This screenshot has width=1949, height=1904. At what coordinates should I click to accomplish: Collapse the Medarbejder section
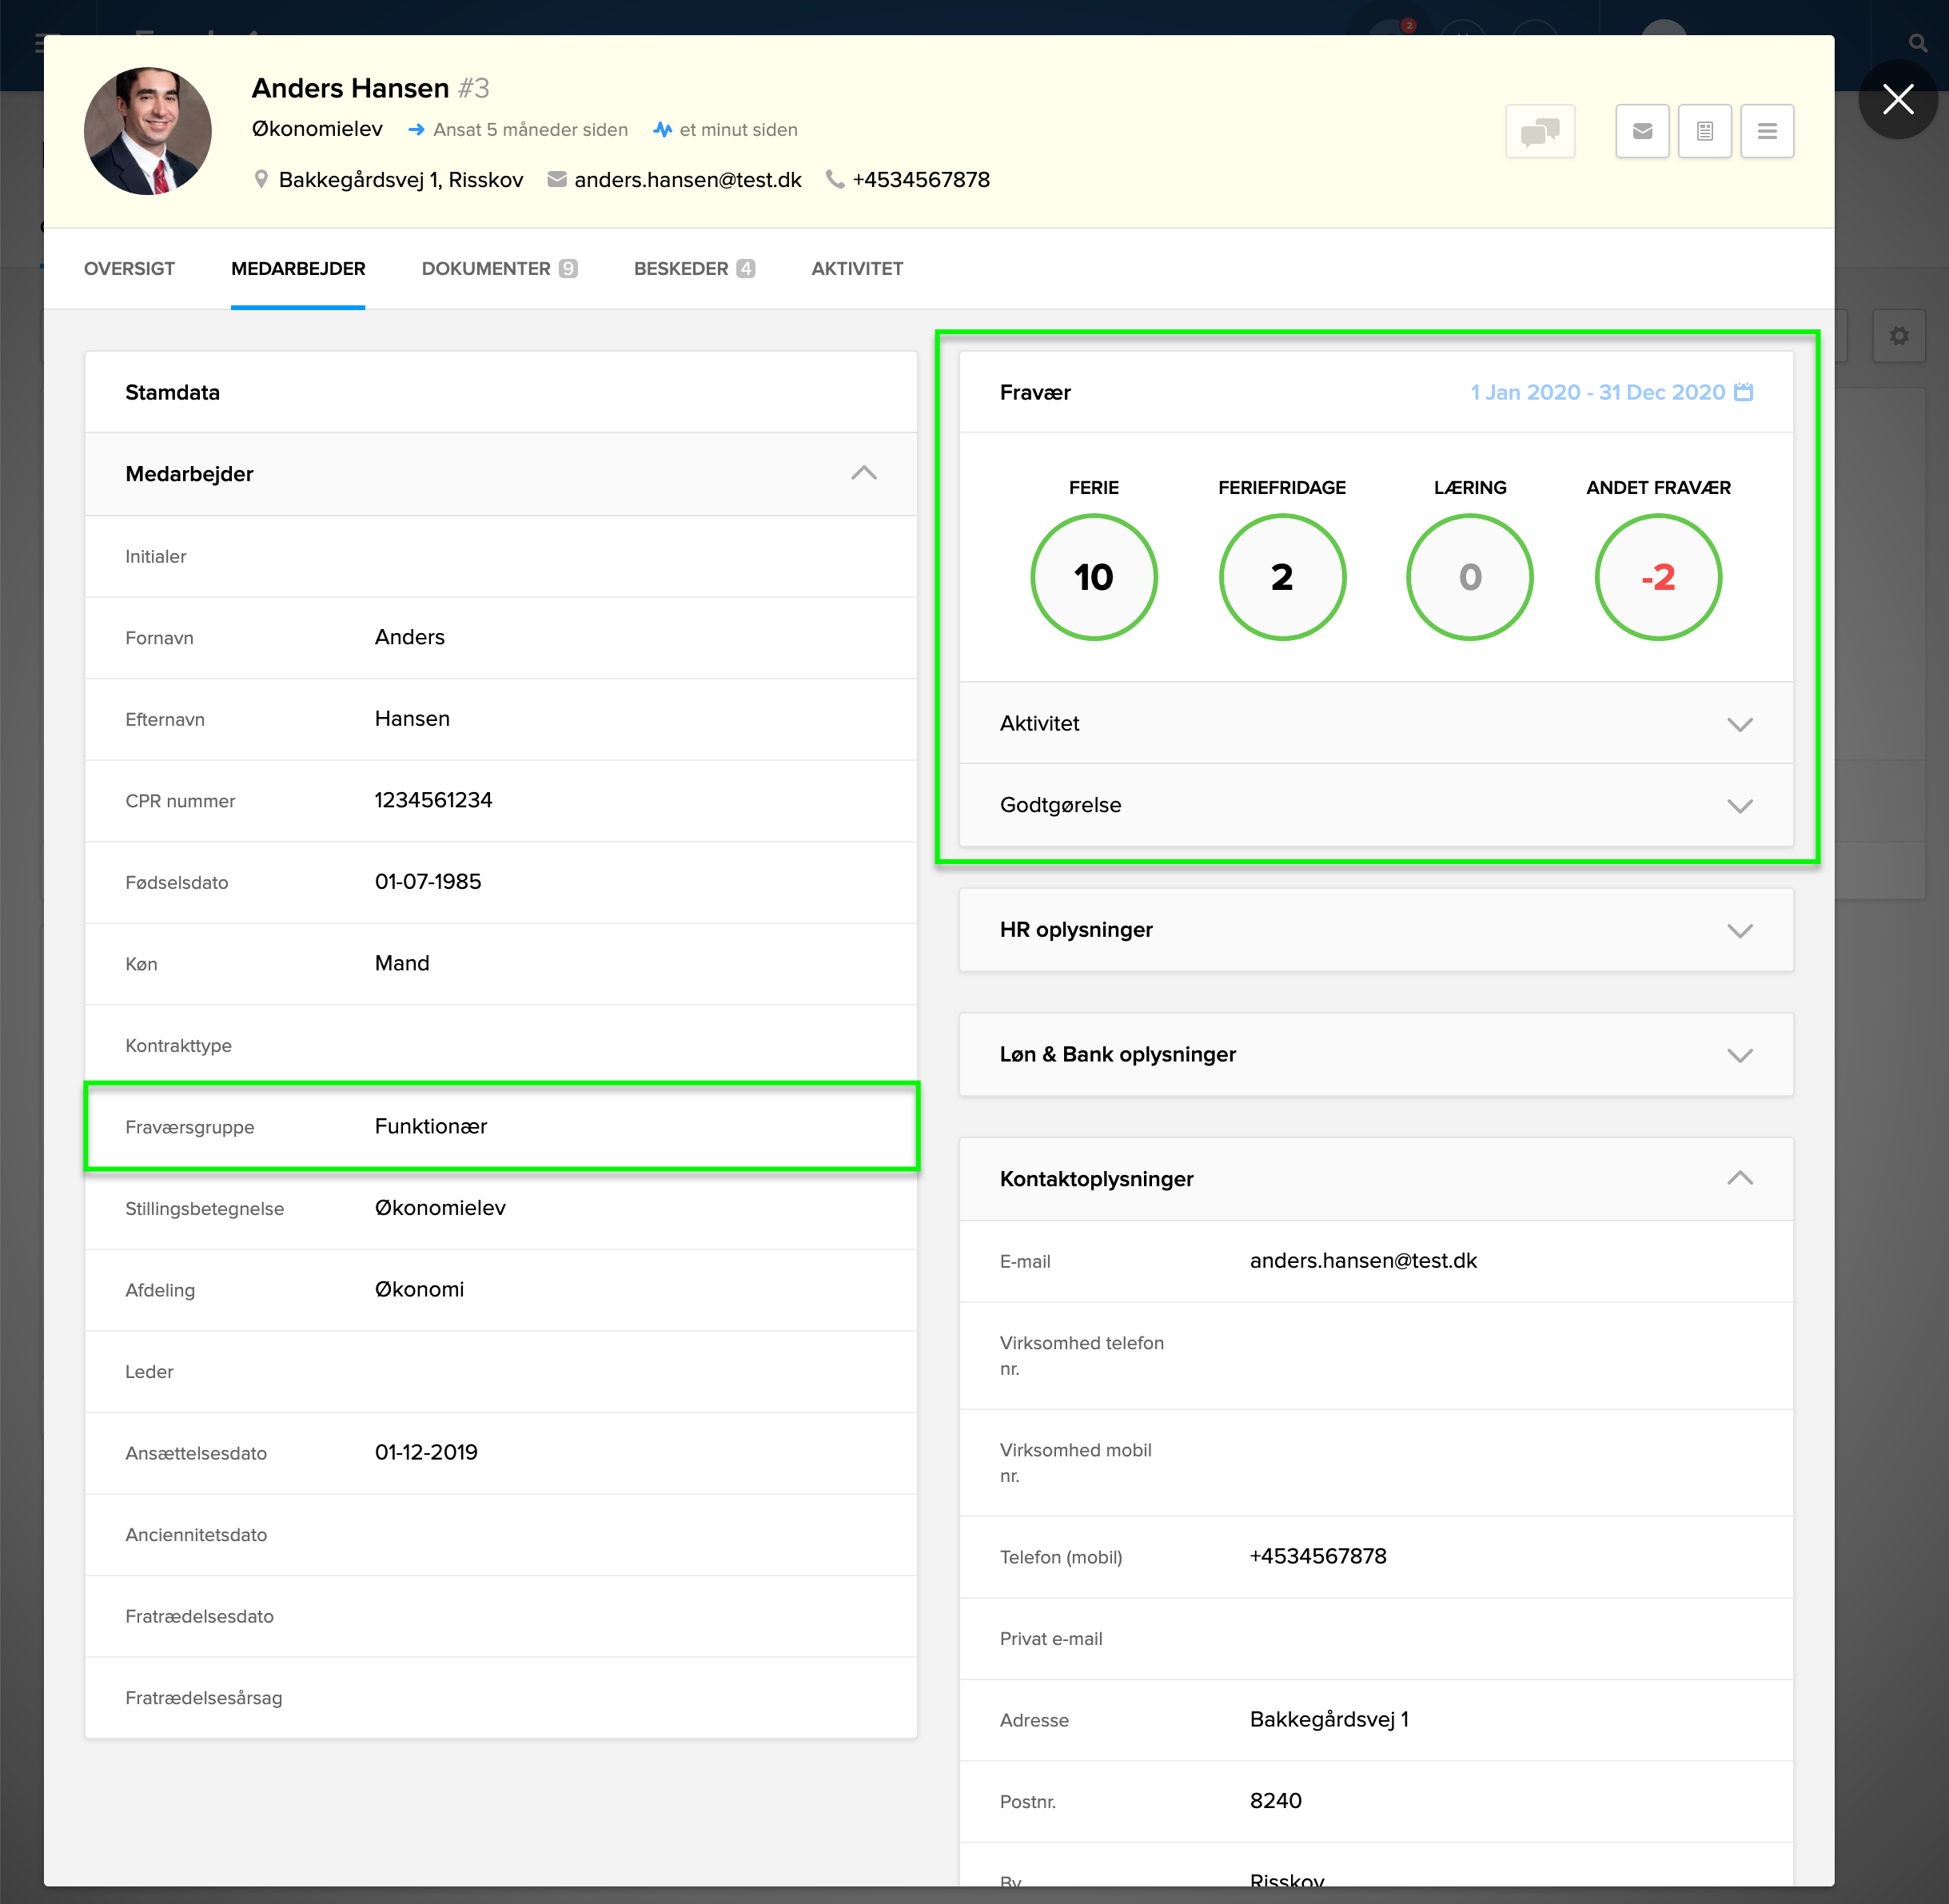[863, 474]
